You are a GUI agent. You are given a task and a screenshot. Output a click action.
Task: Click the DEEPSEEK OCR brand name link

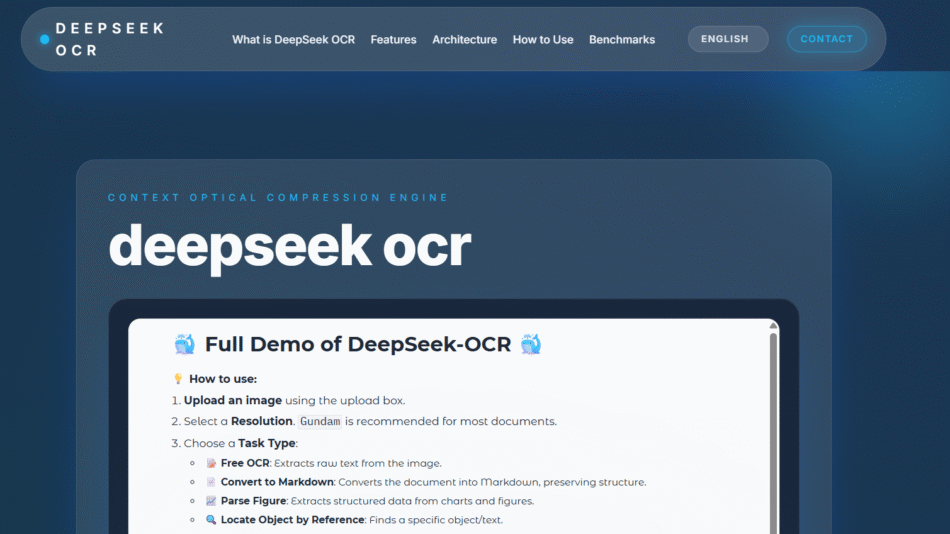(109, 39)
